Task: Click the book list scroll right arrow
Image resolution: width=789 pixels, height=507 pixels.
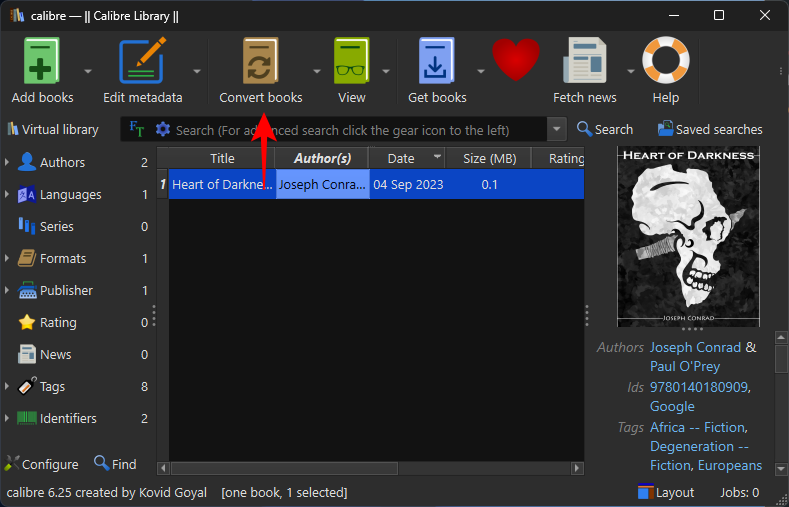Action: click(578, 468)
